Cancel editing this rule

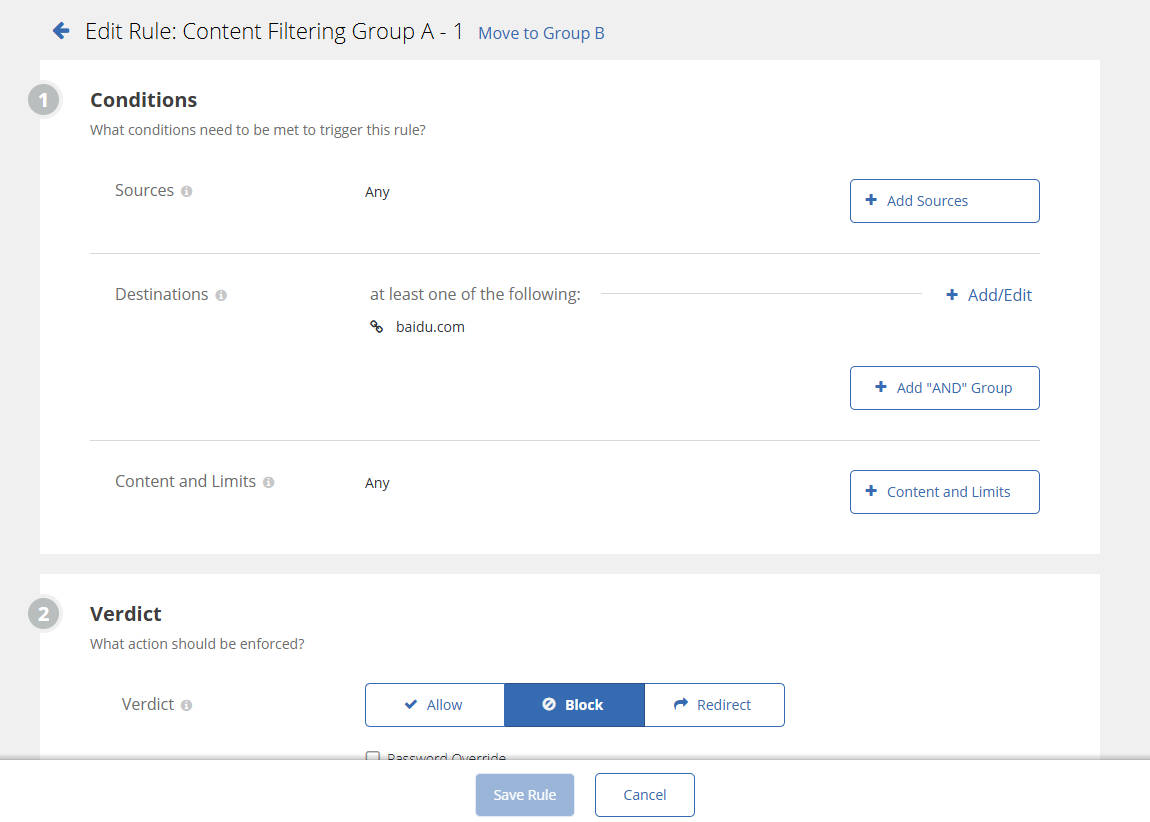point(644,794)
